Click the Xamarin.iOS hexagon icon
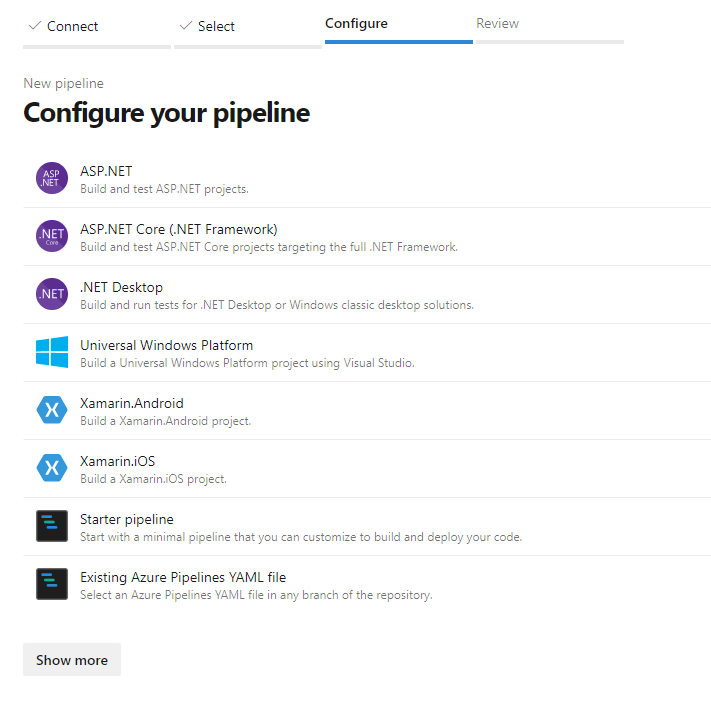 pyautogui.click(x=52, y=468)
